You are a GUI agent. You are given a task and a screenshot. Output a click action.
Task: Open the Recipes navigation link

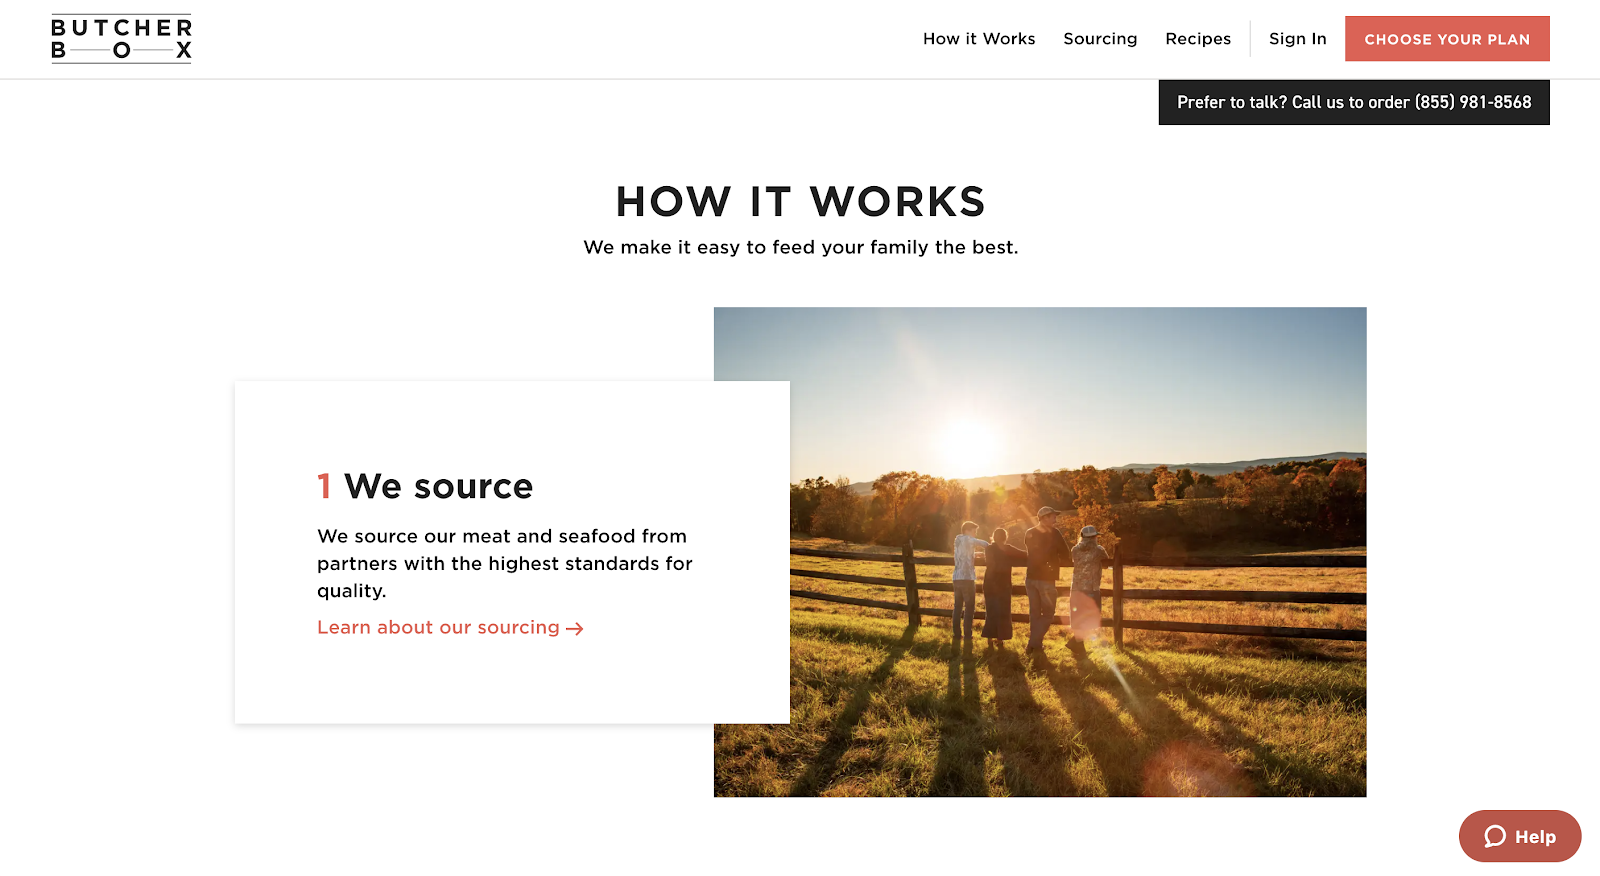click(x=1198, y=39)
